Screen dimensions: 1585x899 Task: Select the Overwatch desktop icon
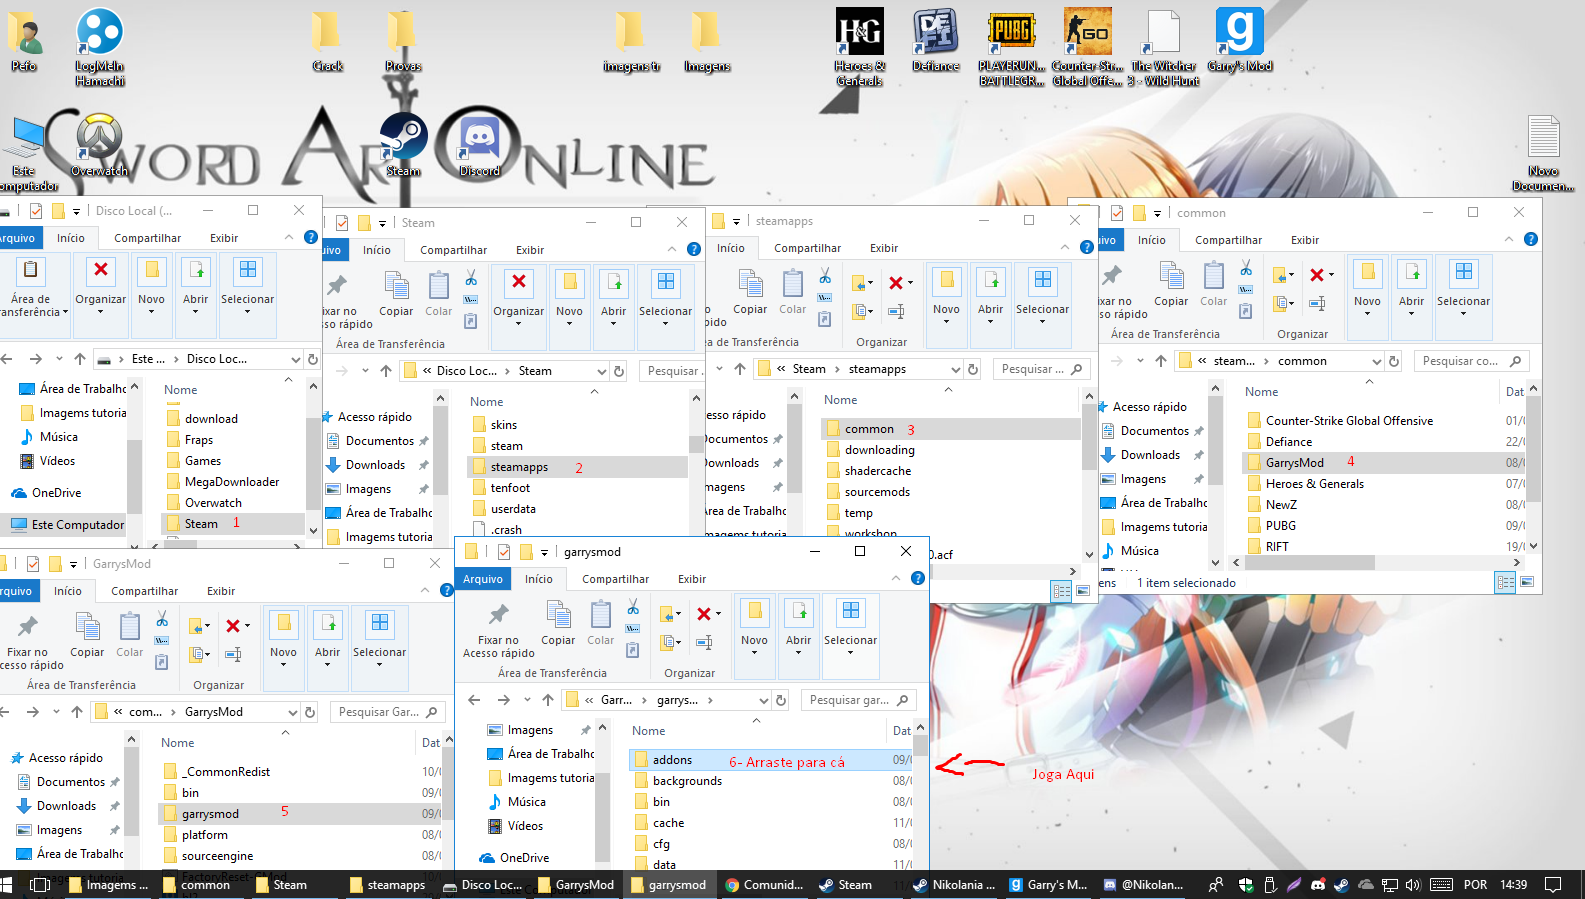100,145
